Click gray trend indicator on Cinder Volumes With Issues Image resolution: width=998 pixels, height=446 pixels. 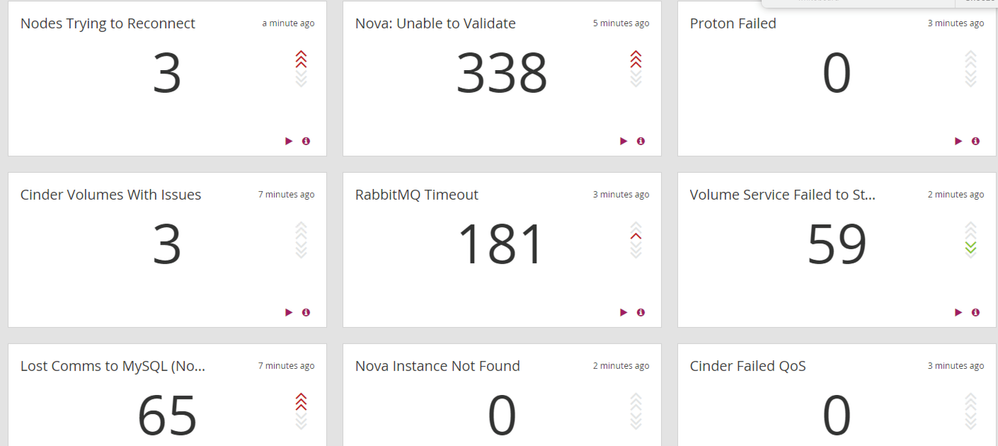coord(301,240)
